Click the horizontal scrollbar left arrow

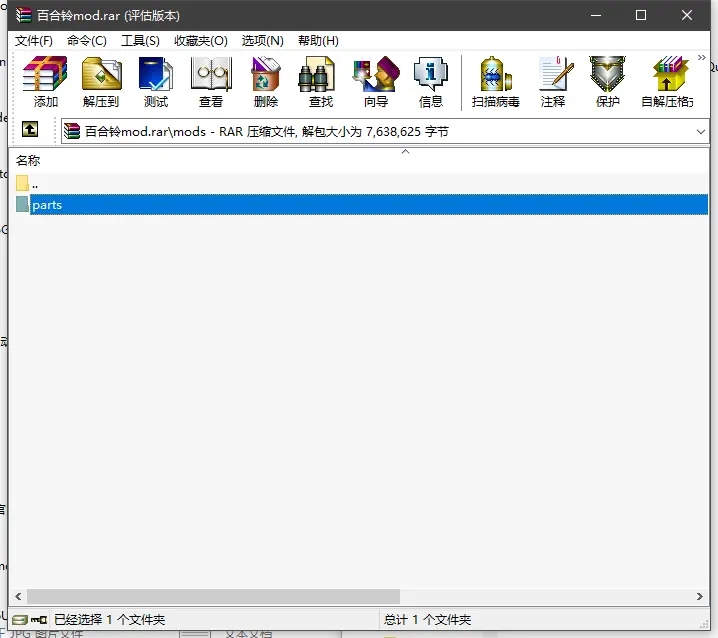click(18, 596)
